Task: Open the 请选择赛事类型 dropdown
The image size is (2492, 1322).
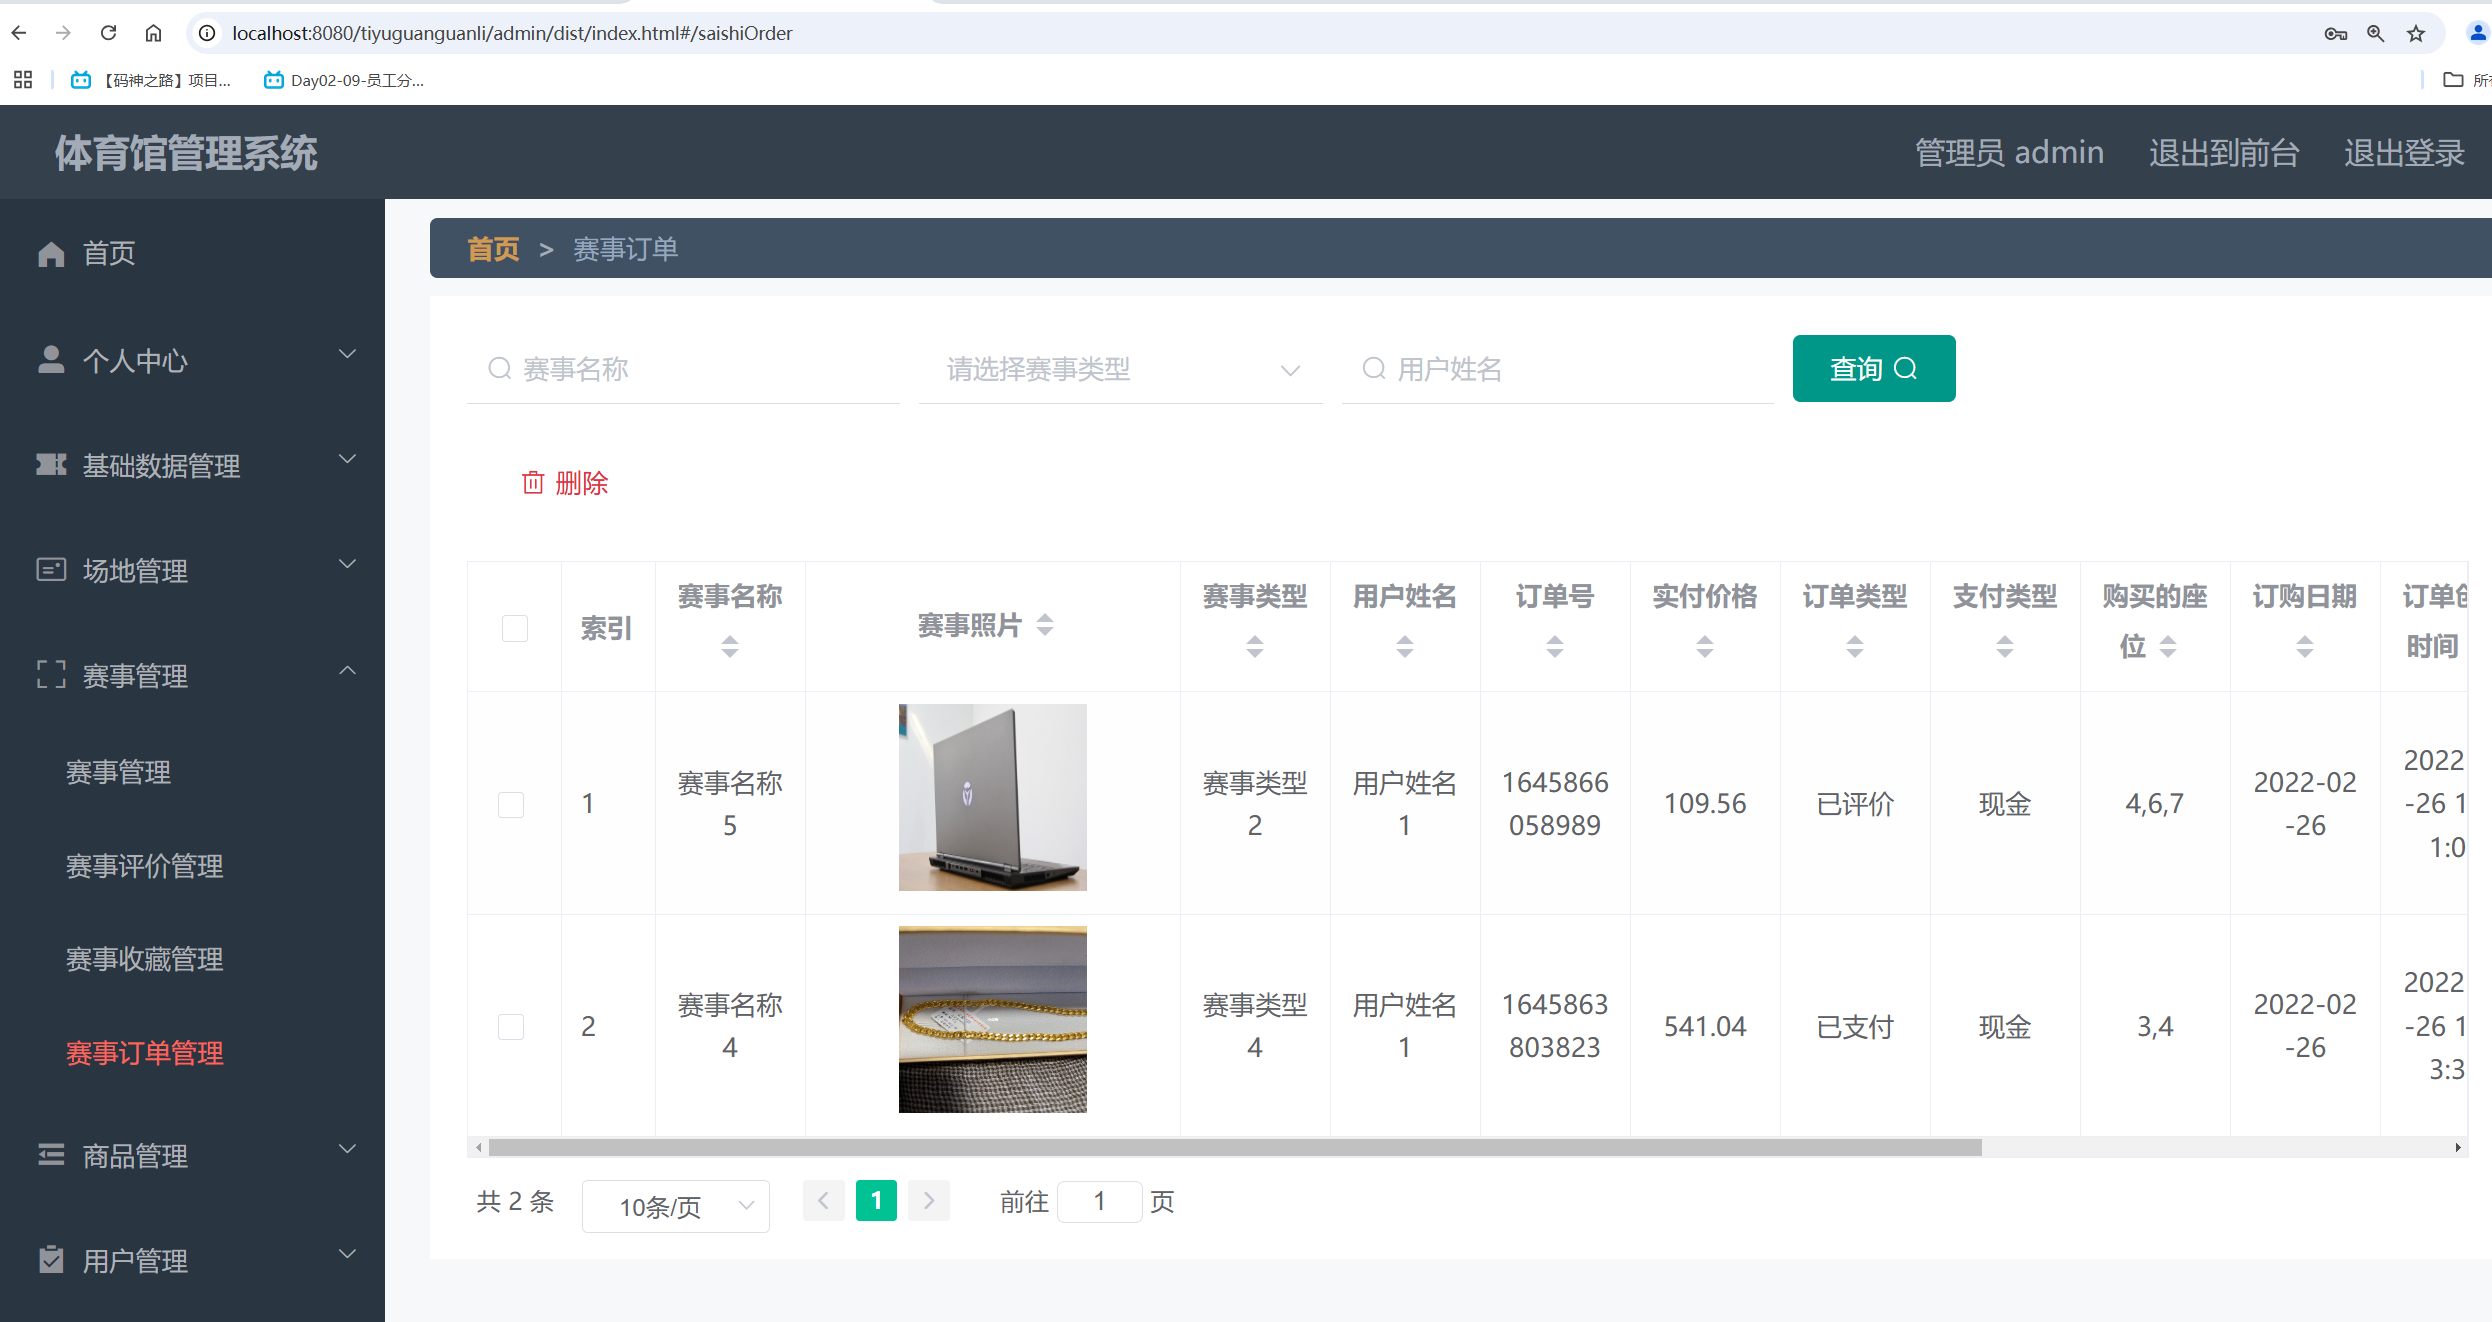Action: coord(1120,369)
